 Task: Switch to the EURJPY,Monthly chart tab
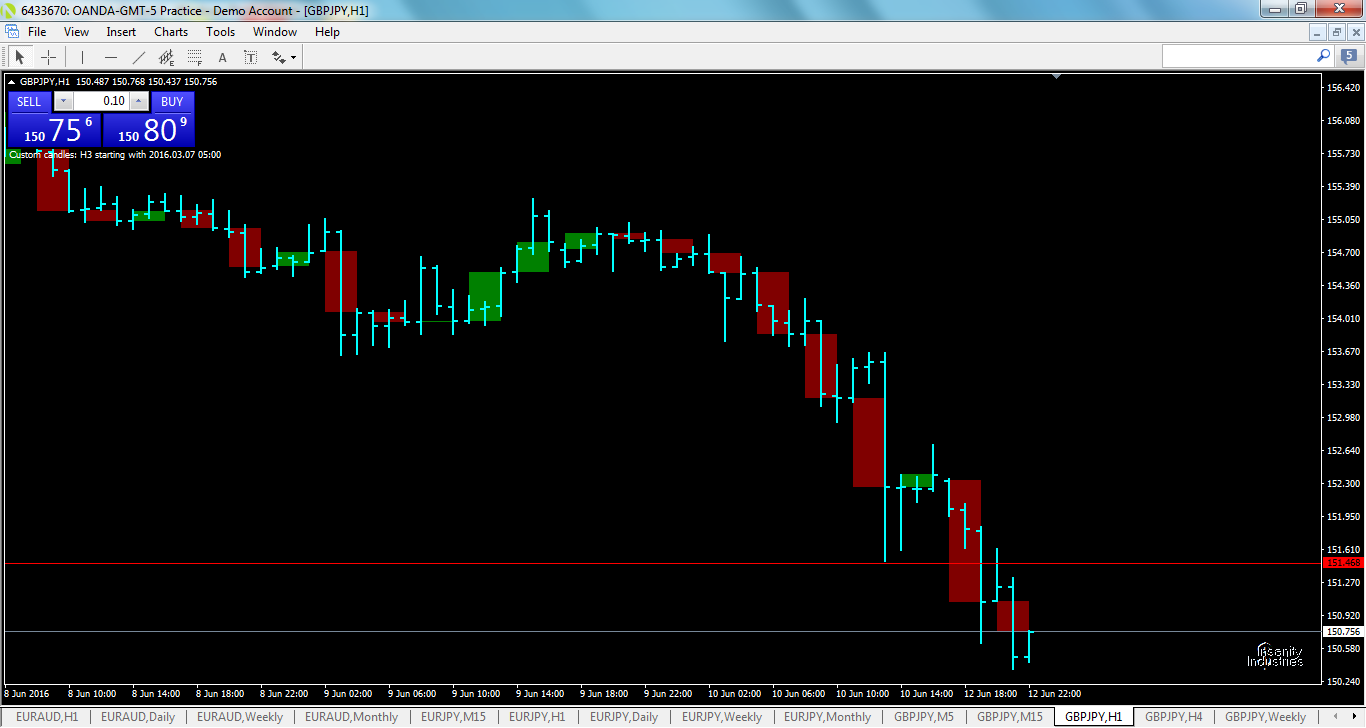[x=827, y=717]
